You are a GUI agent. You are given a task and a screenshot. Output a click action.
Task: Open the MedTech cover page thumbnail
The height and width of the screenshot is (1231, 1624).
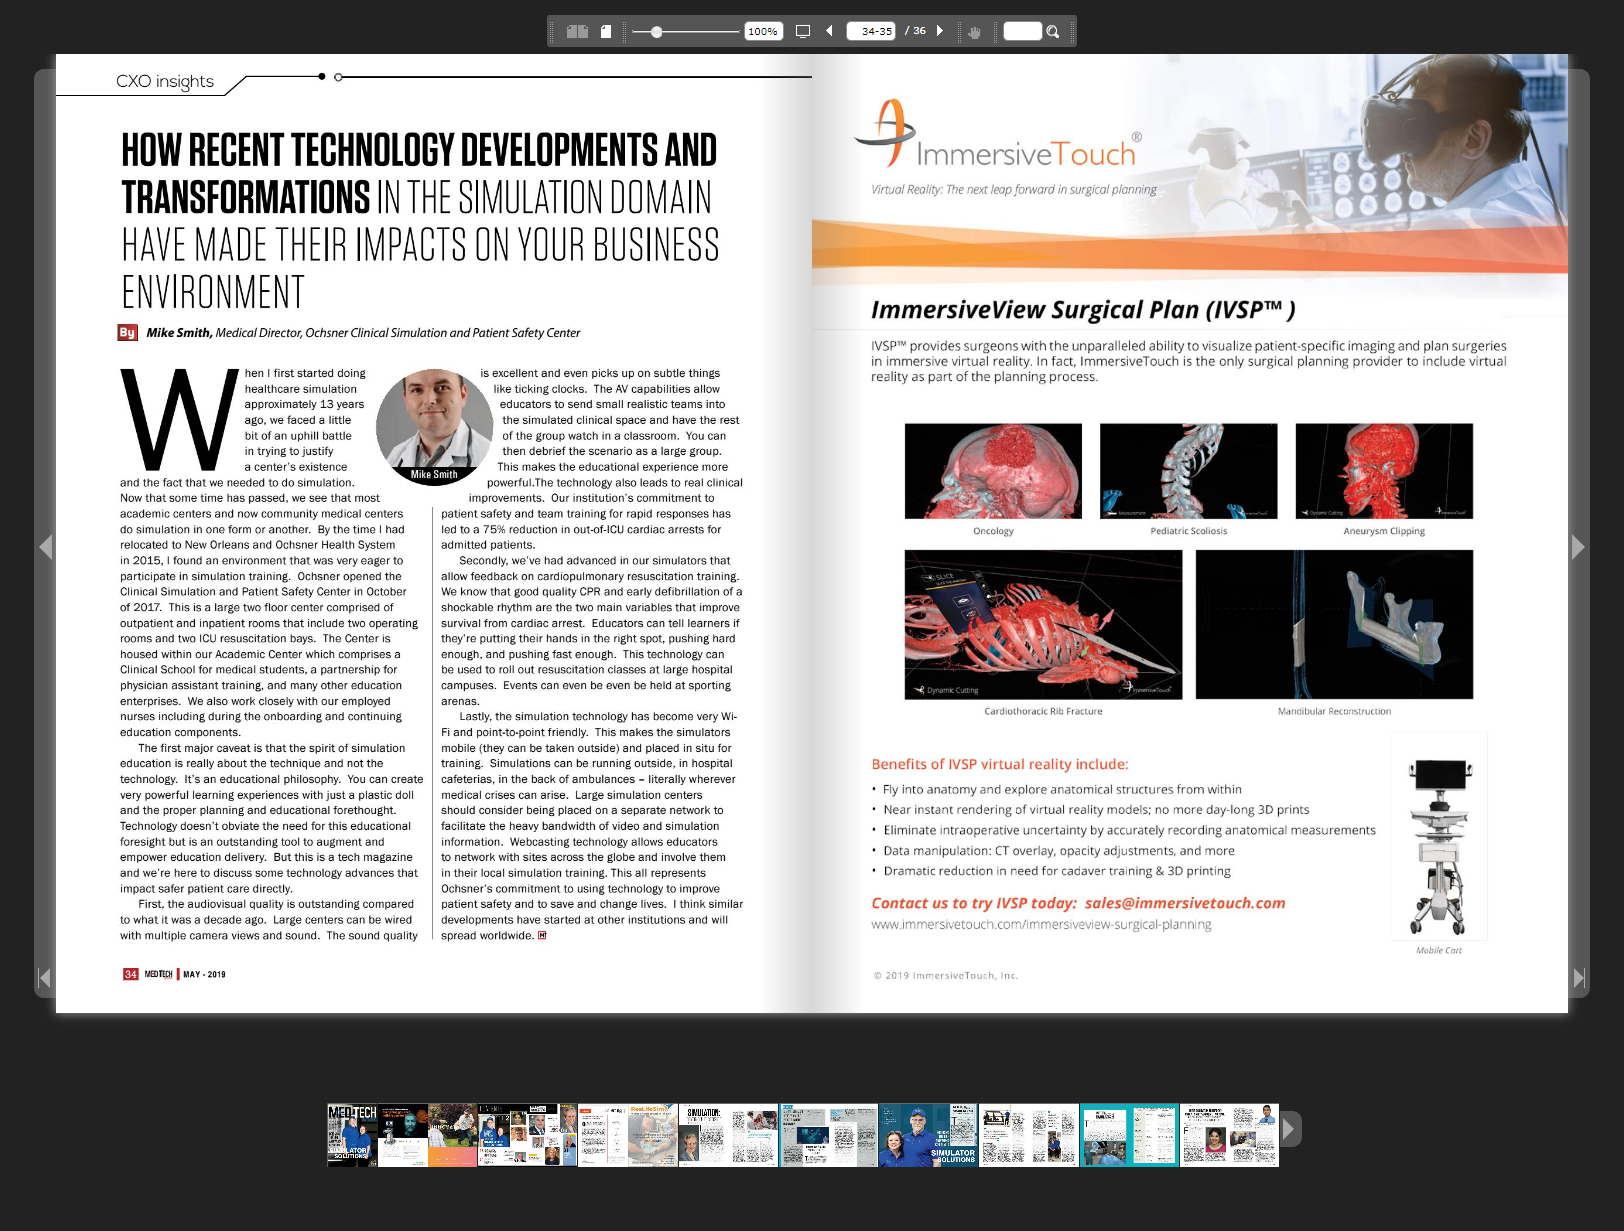click(352, 1135)
